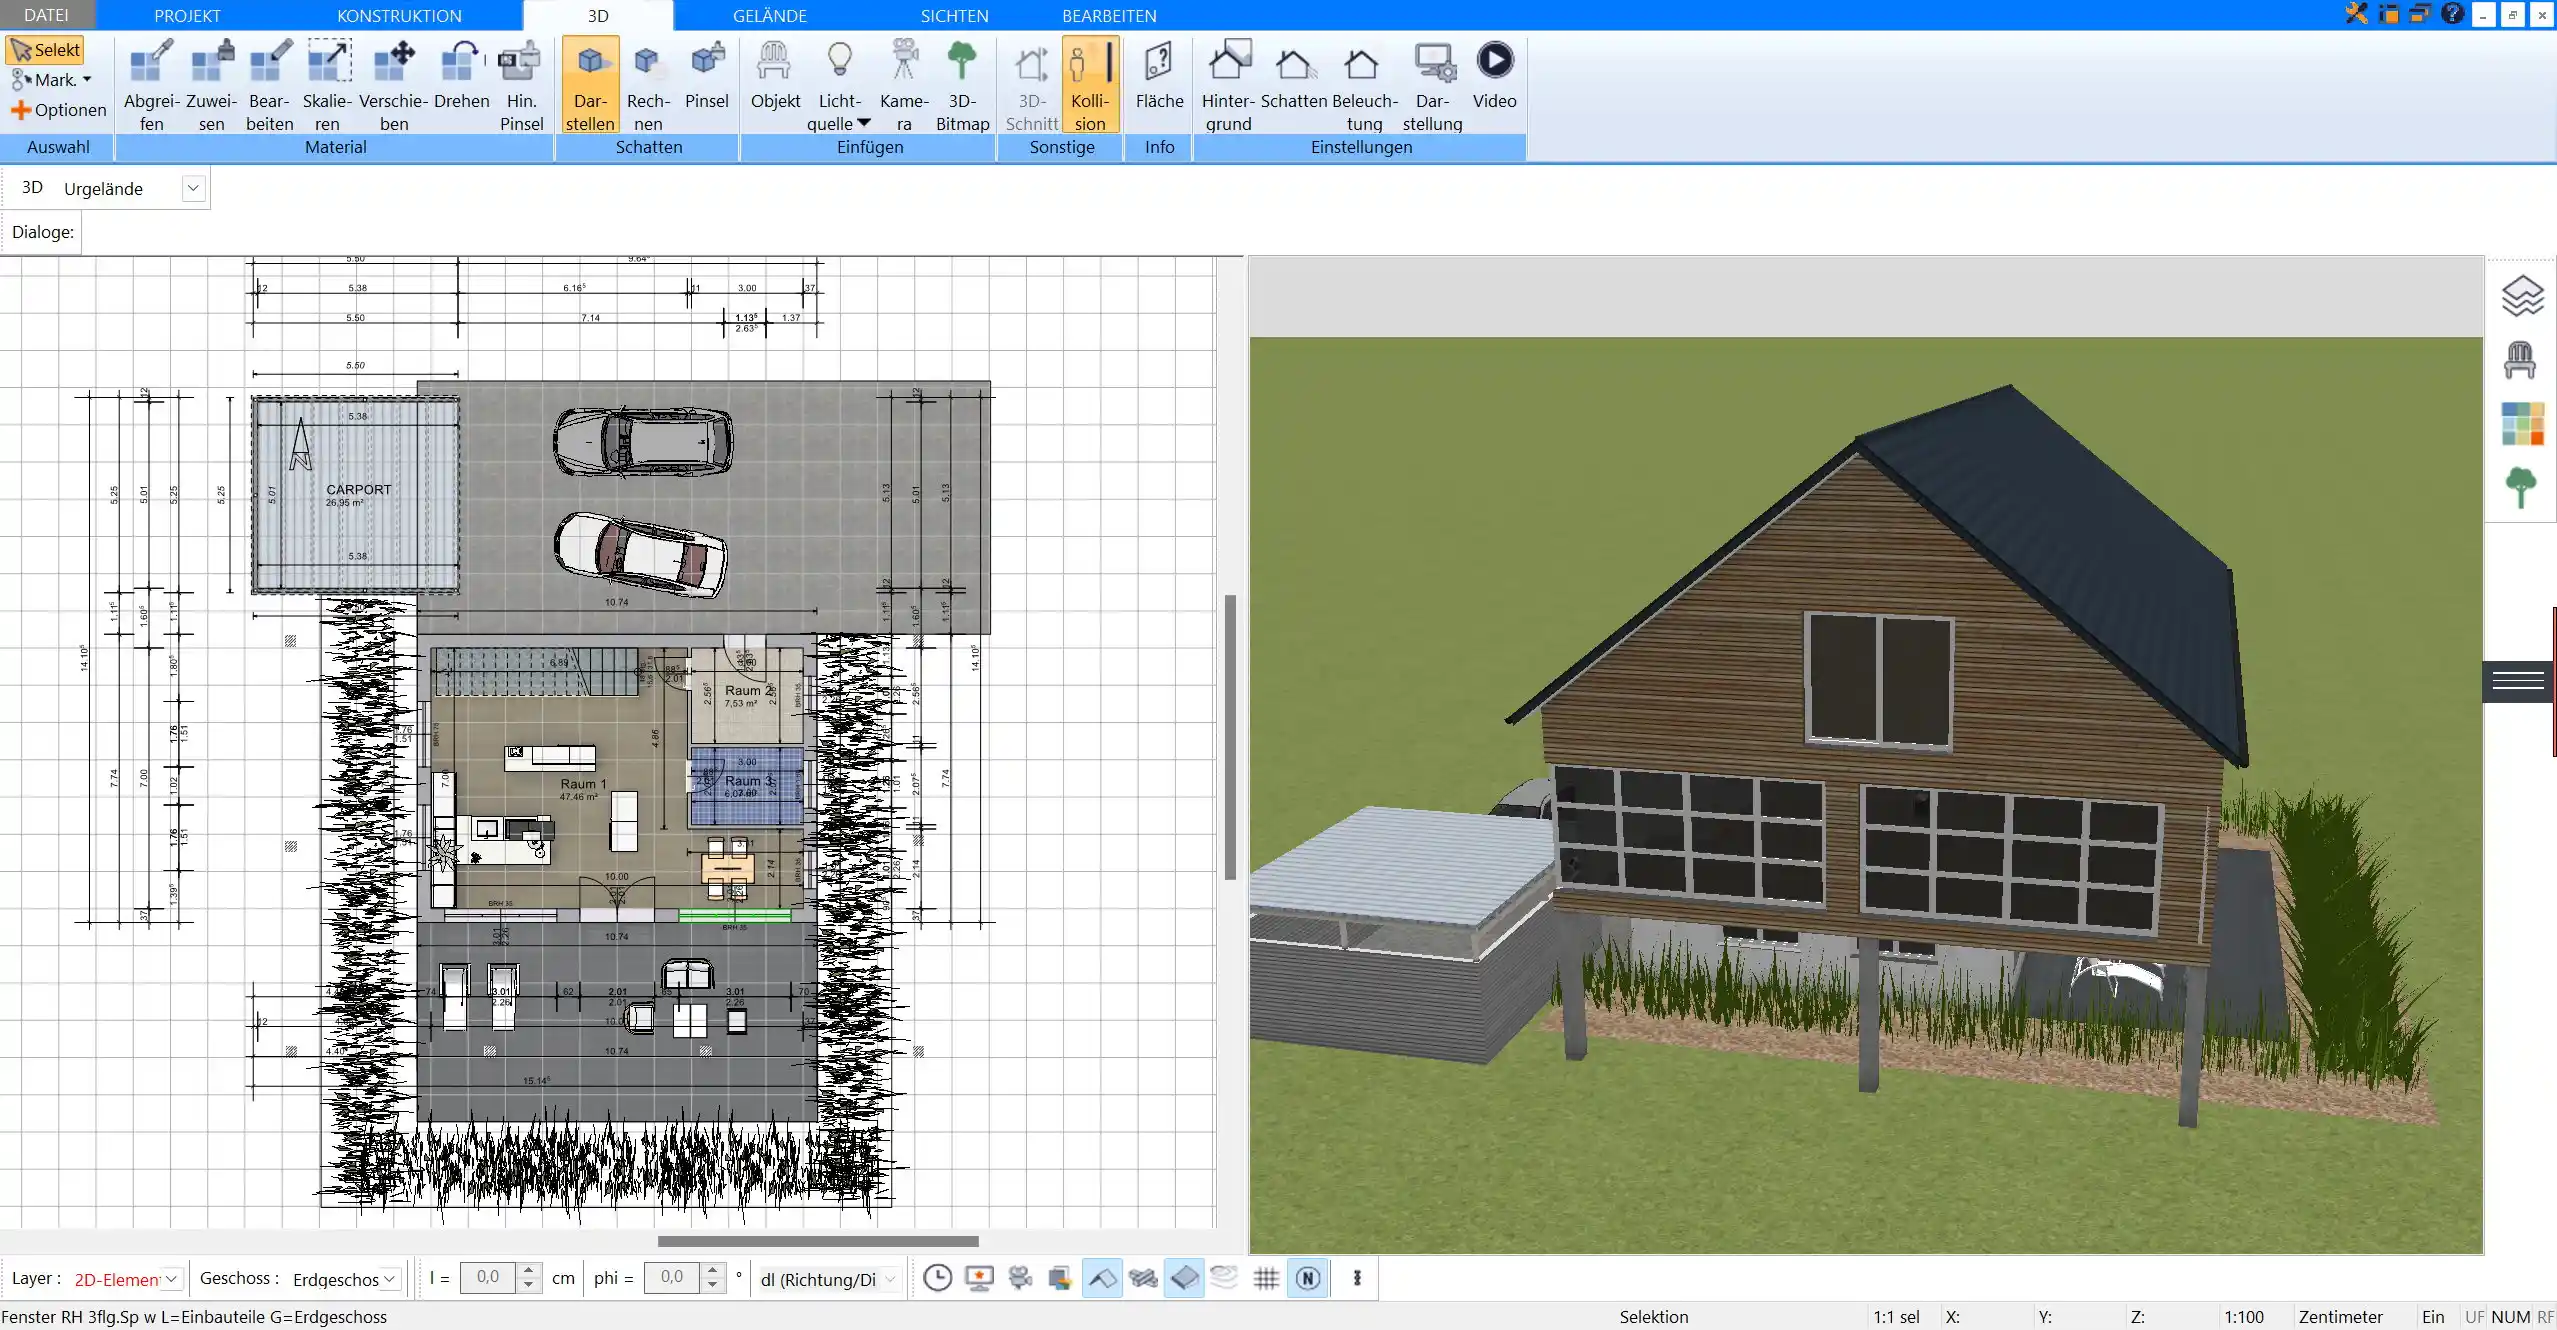Open Hintergrund settings

pos(1228,86)
